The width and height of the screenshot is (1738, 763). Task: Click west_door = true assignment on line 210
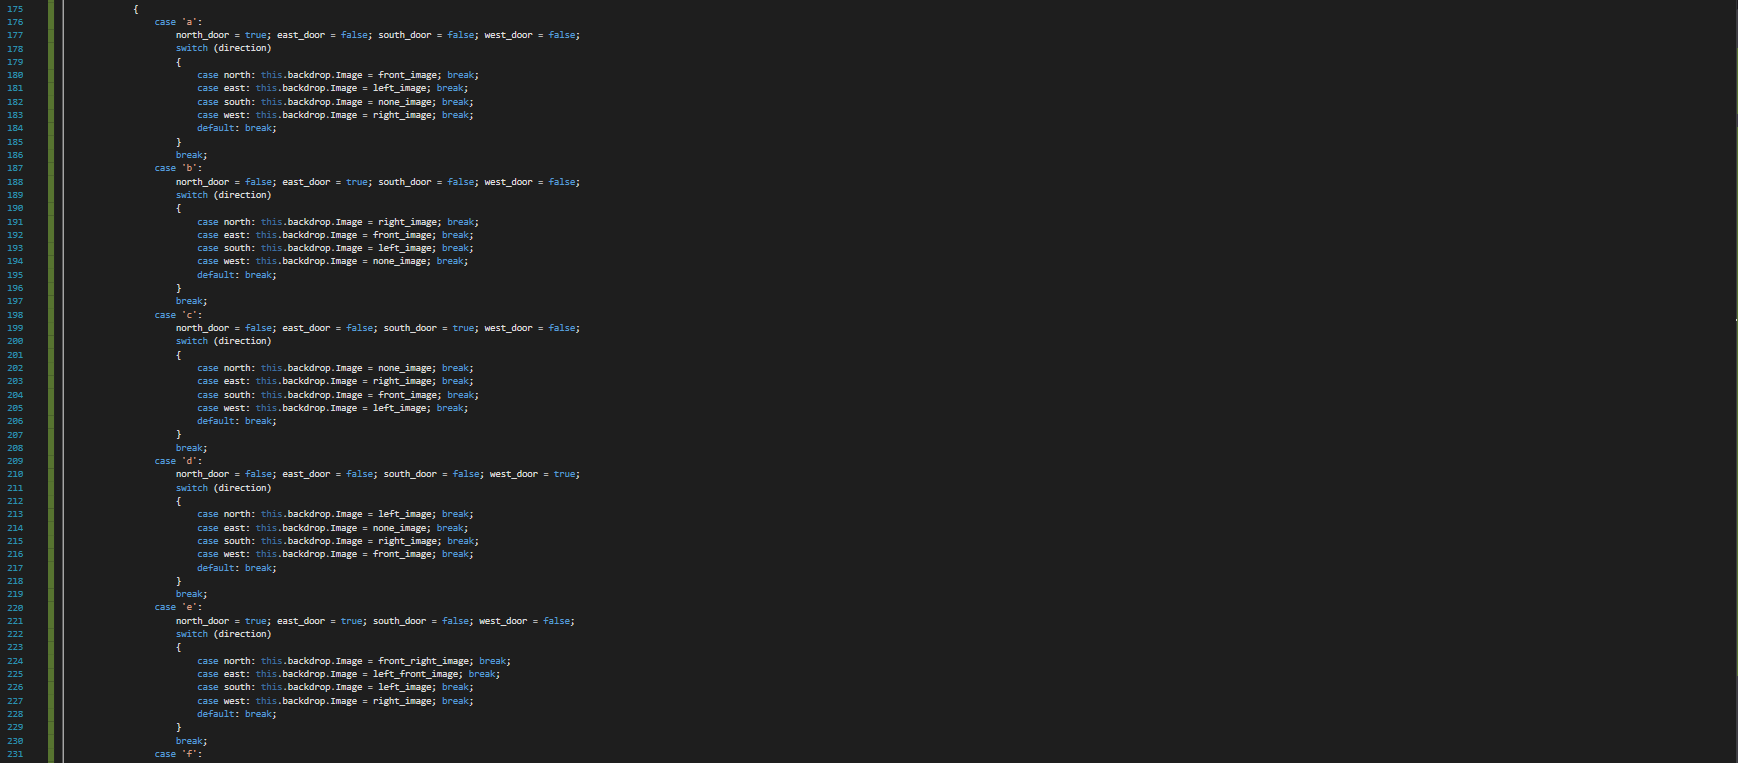pyautogui.click(x=532, y=474)
